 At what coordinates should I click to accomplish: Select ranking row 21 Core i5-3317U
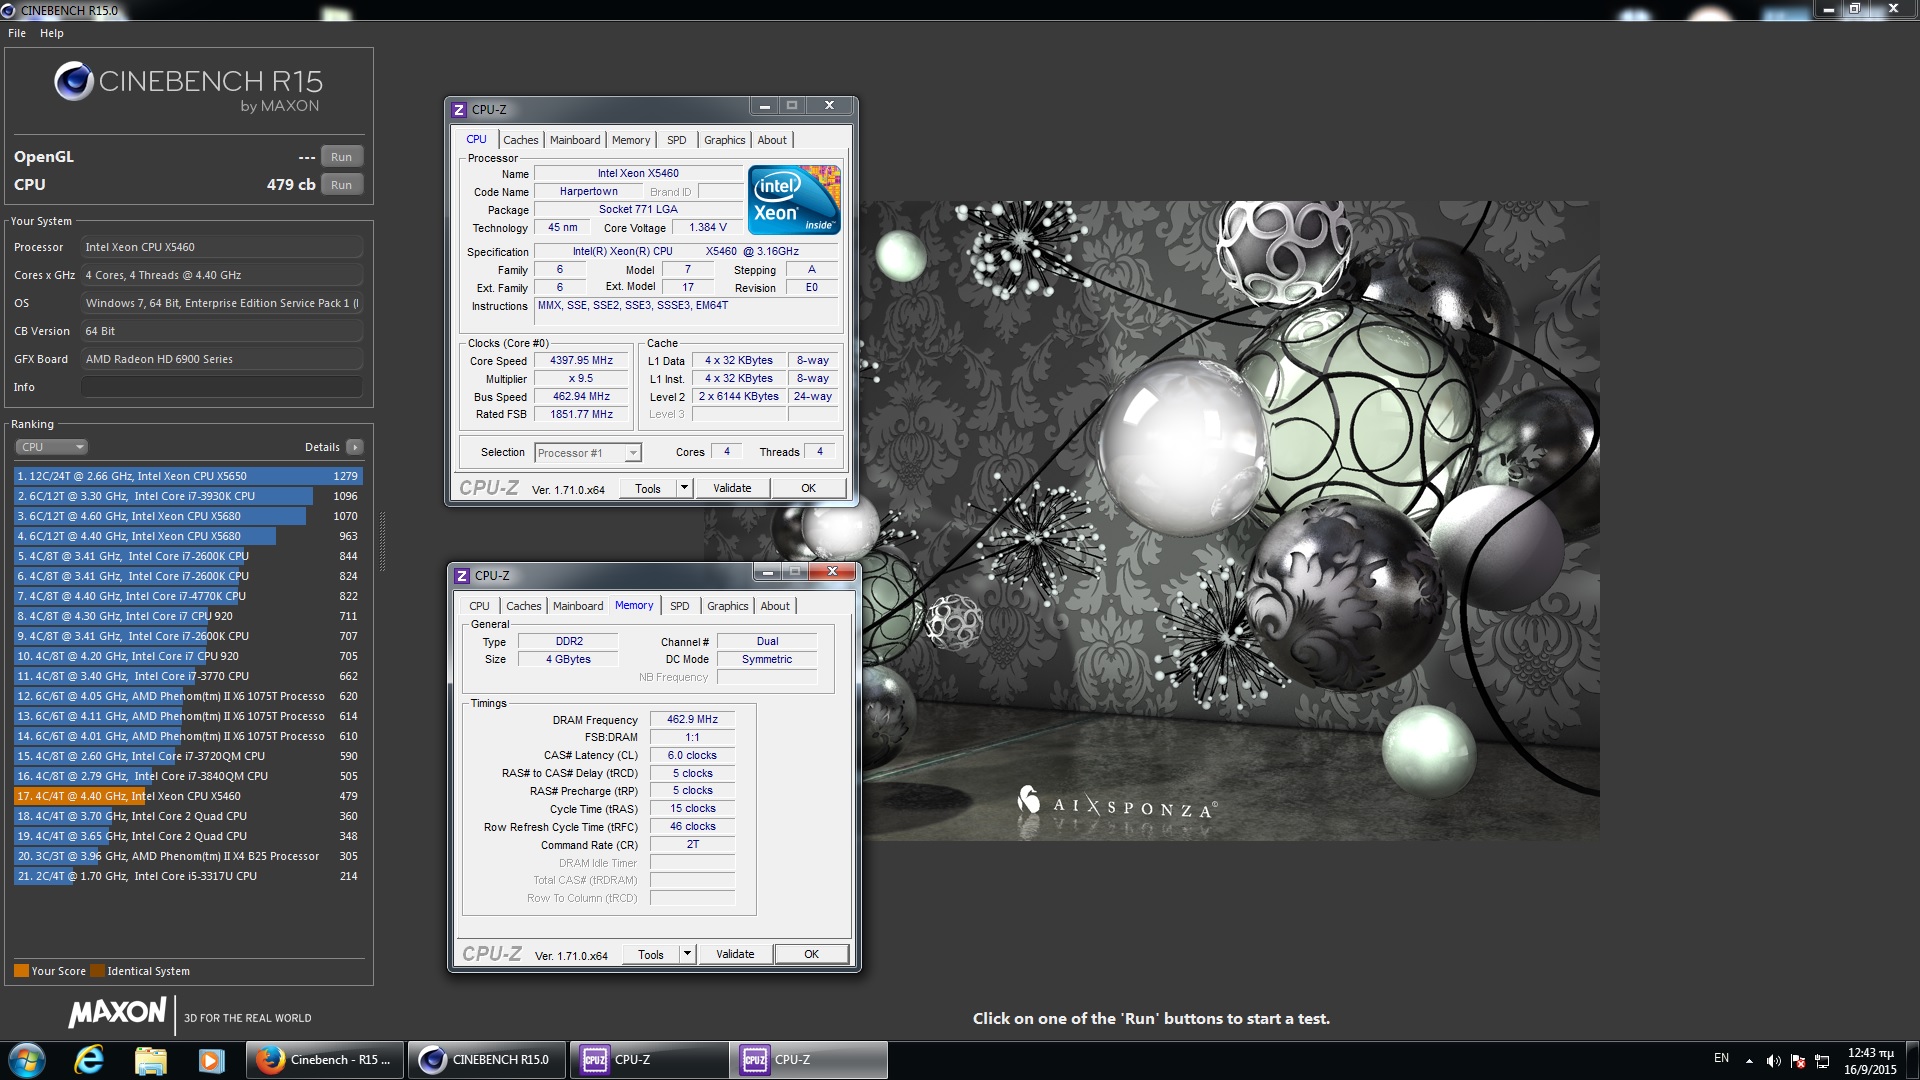tap(188, 876)
